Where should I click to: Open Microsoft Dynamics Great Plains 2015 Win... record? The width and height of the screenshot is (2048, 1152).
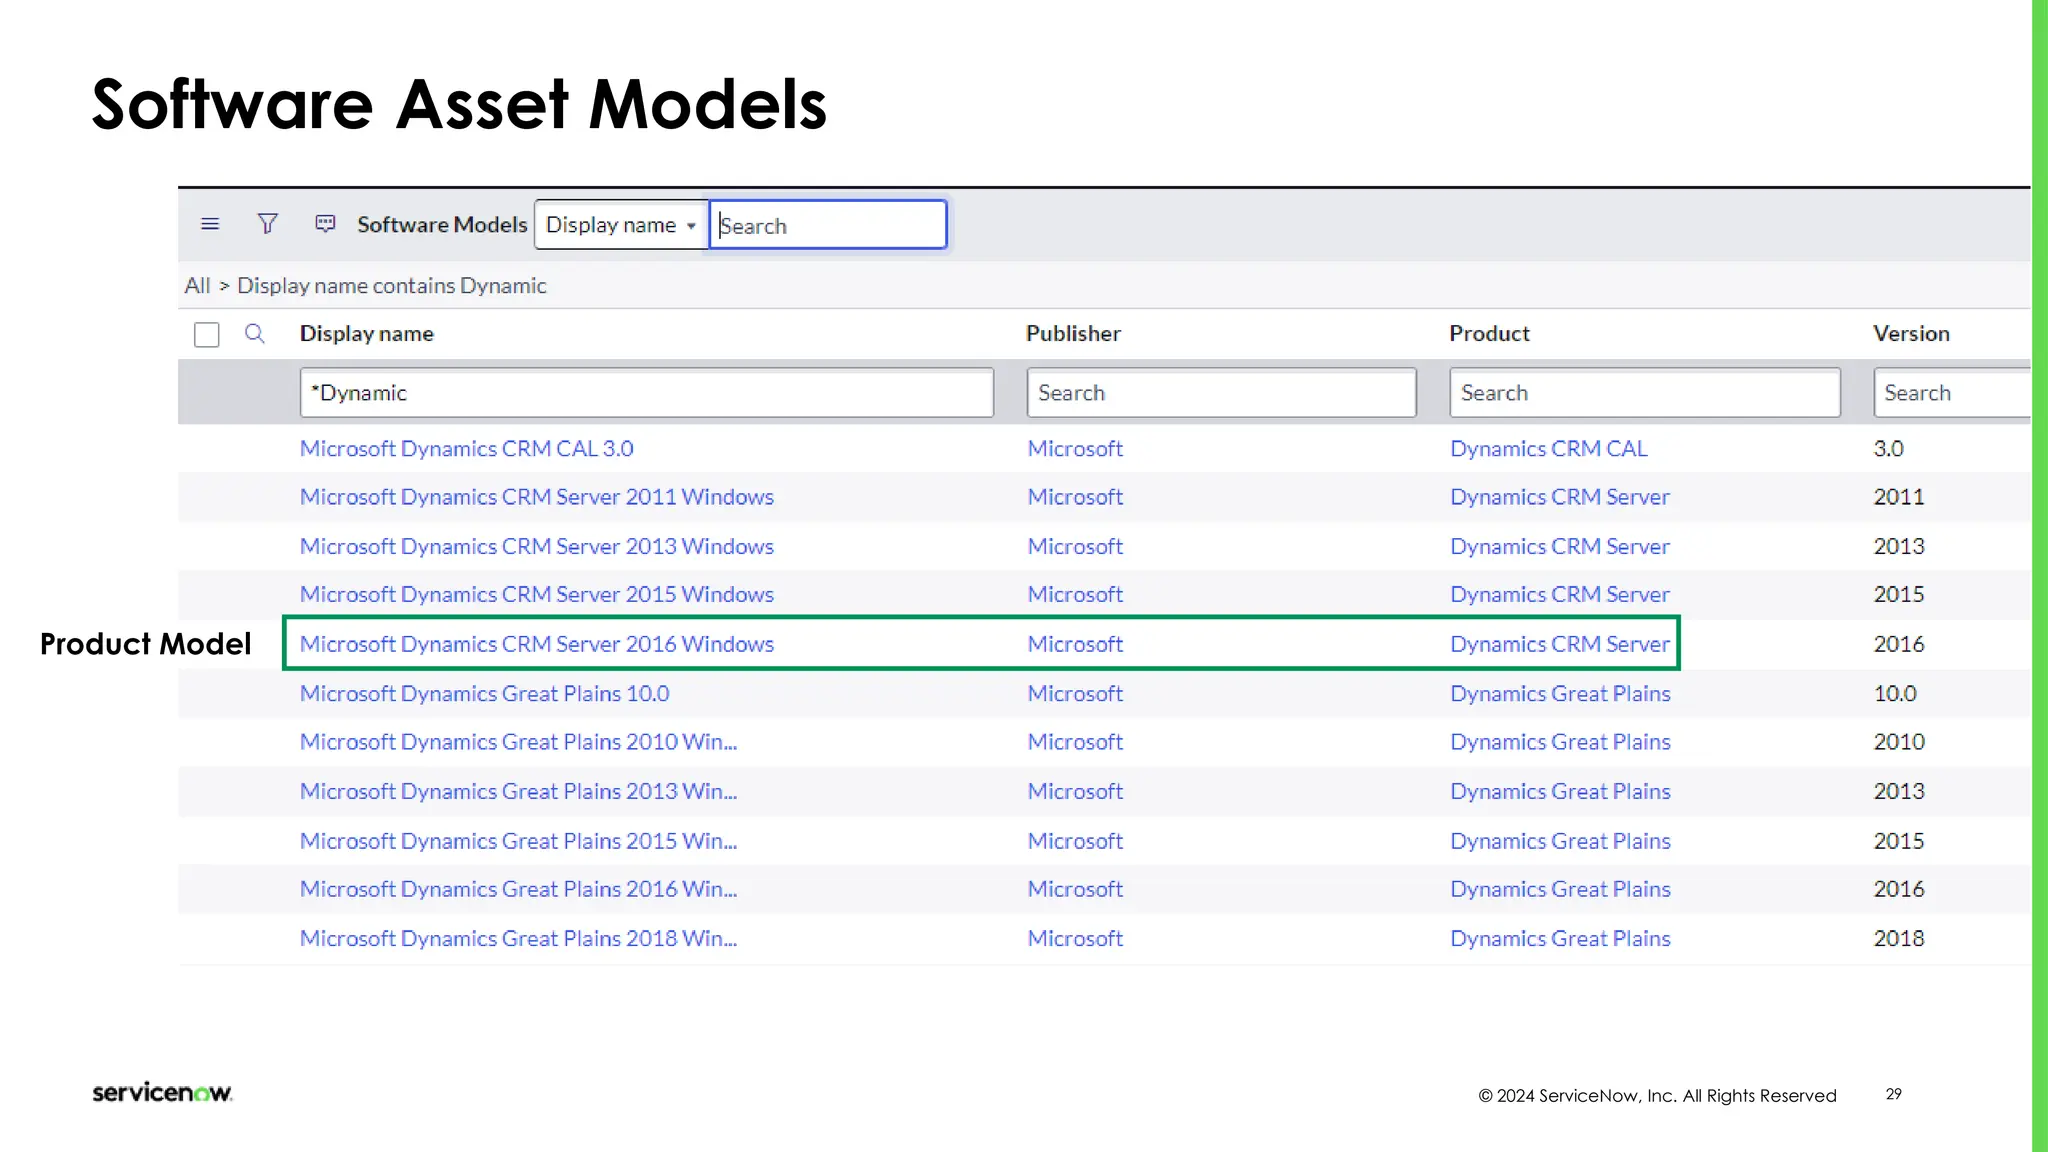(x=518, y=842)
